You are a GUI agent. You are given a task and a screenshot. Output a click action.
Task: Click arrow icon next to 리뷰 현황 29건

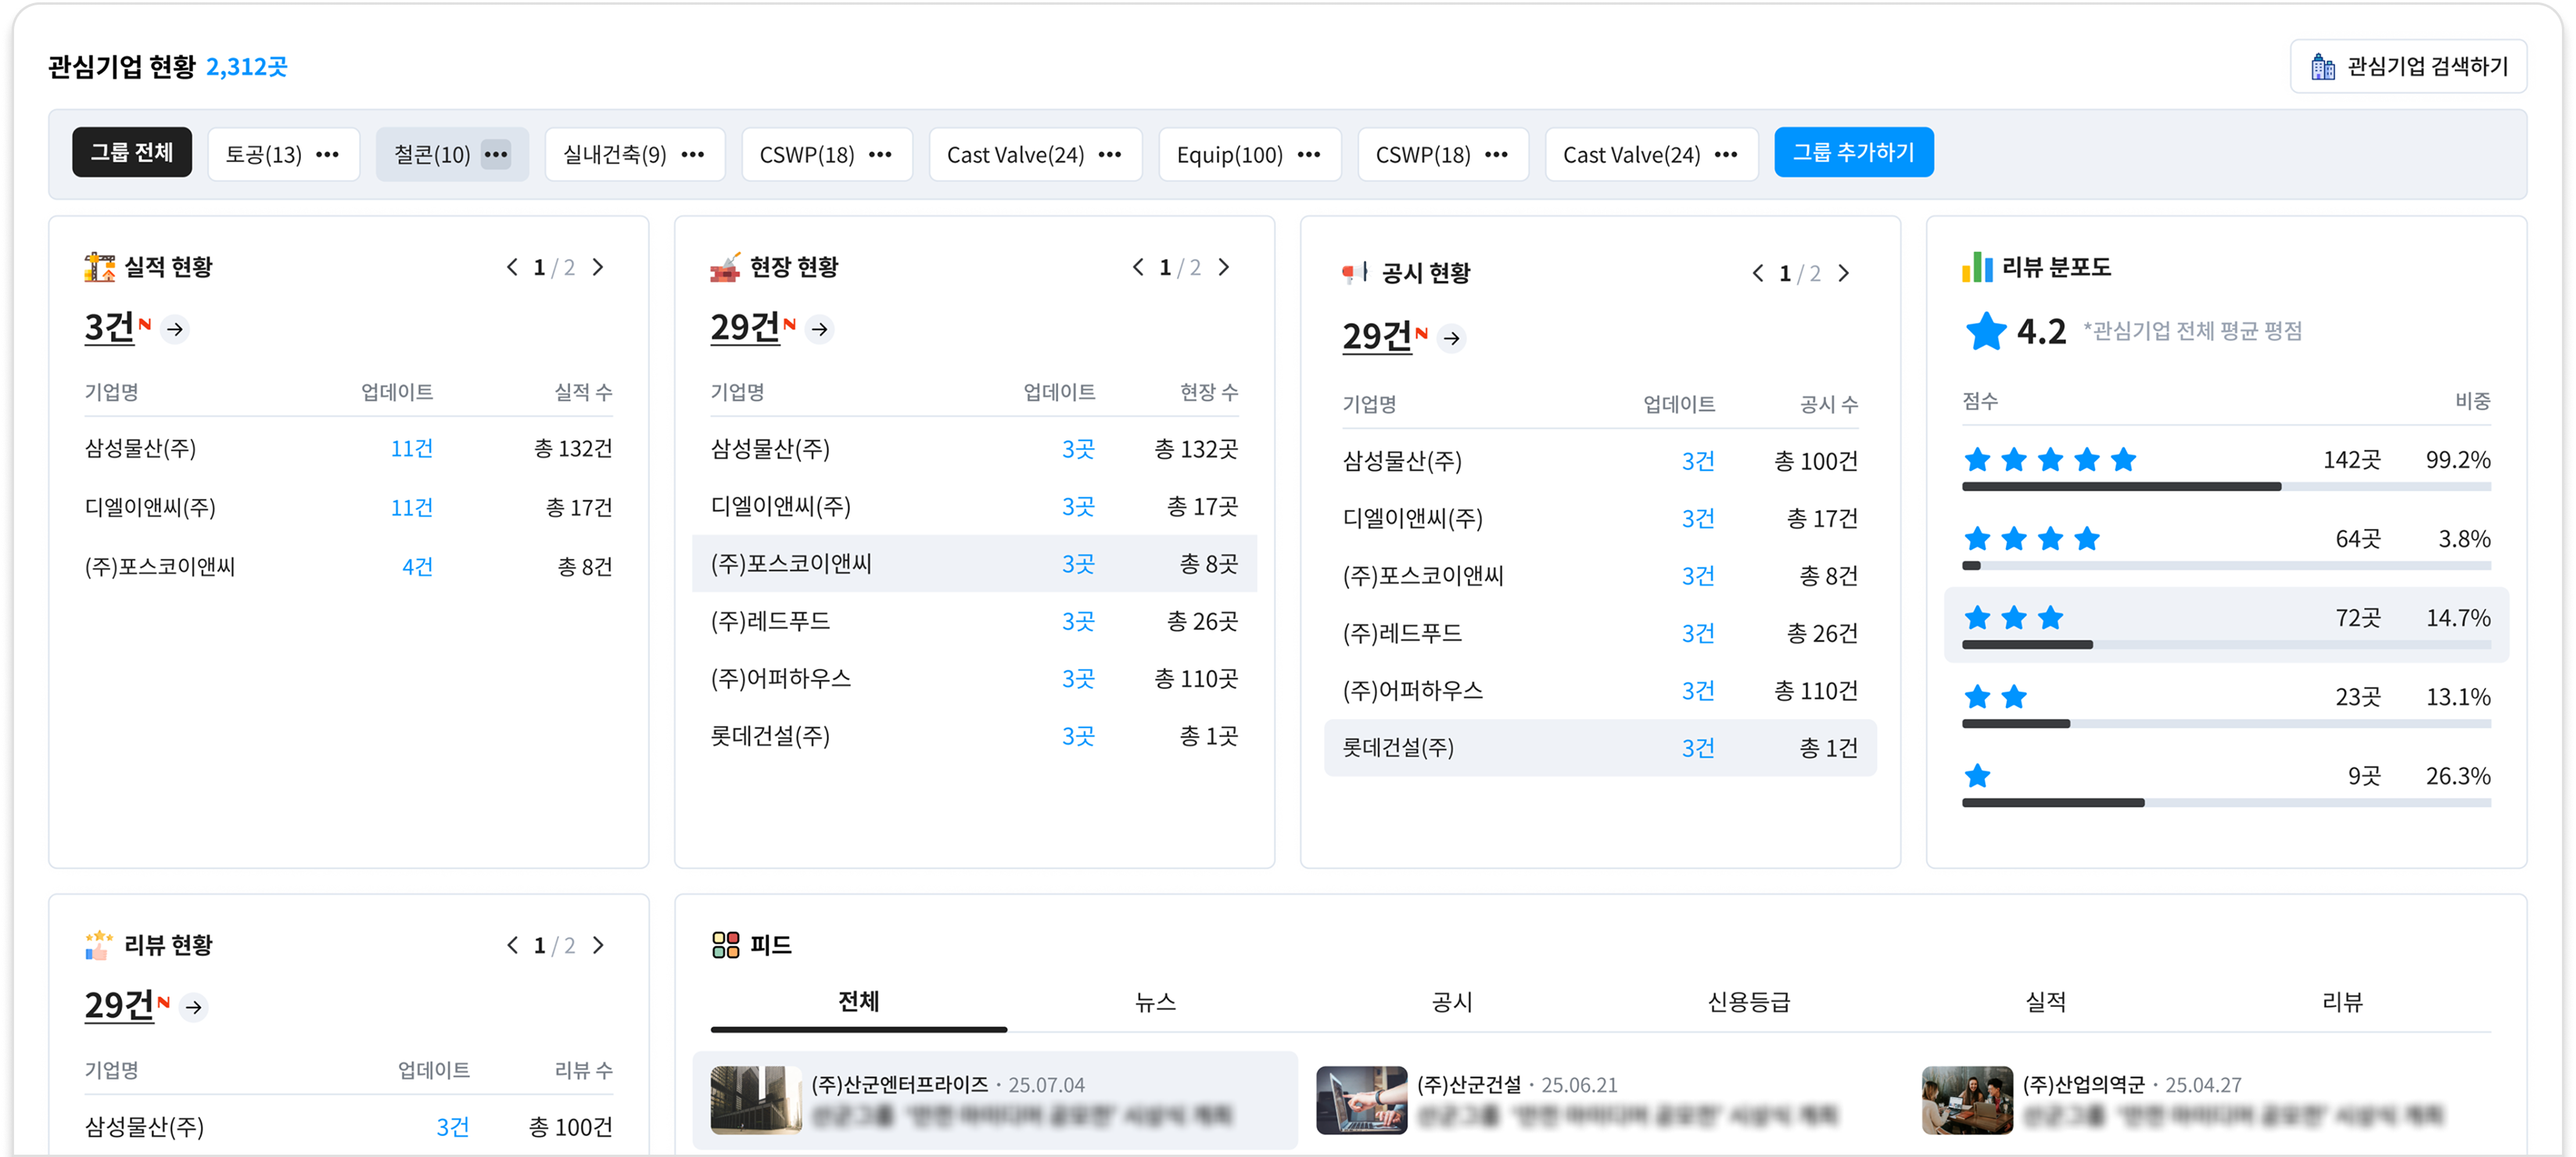tap(194, 1007)
